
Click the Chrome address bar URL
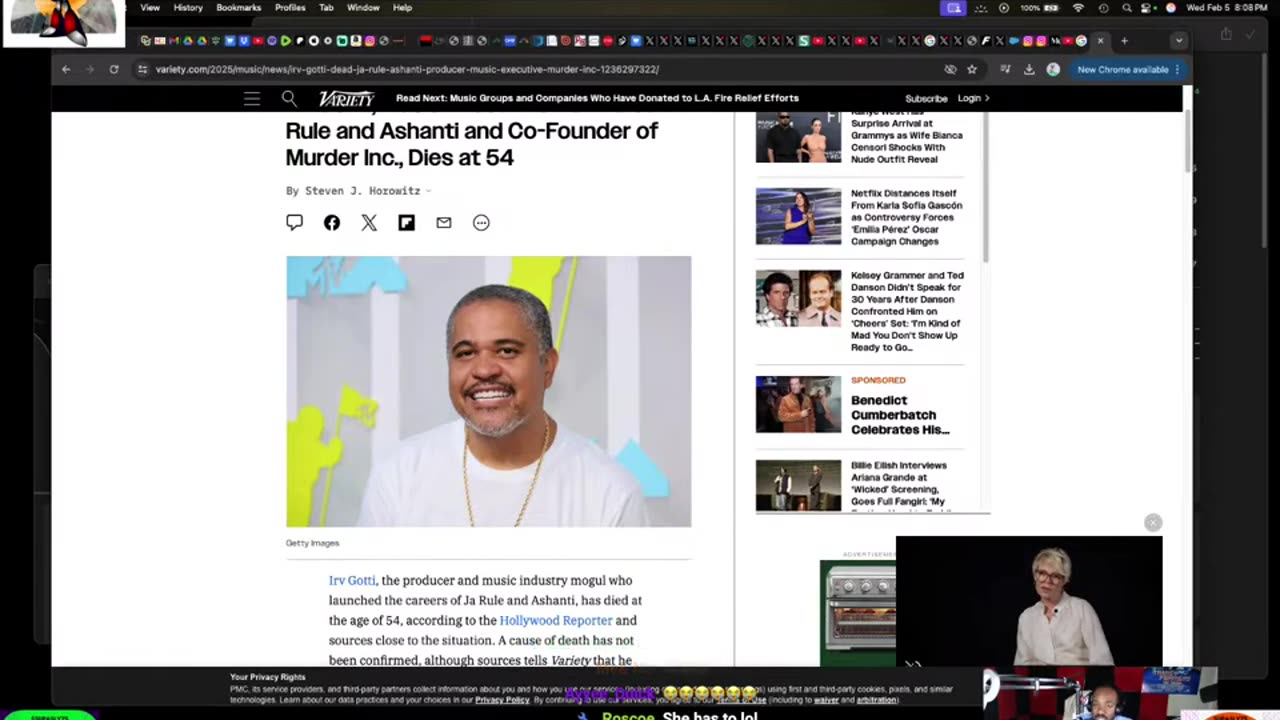(407, 69)
